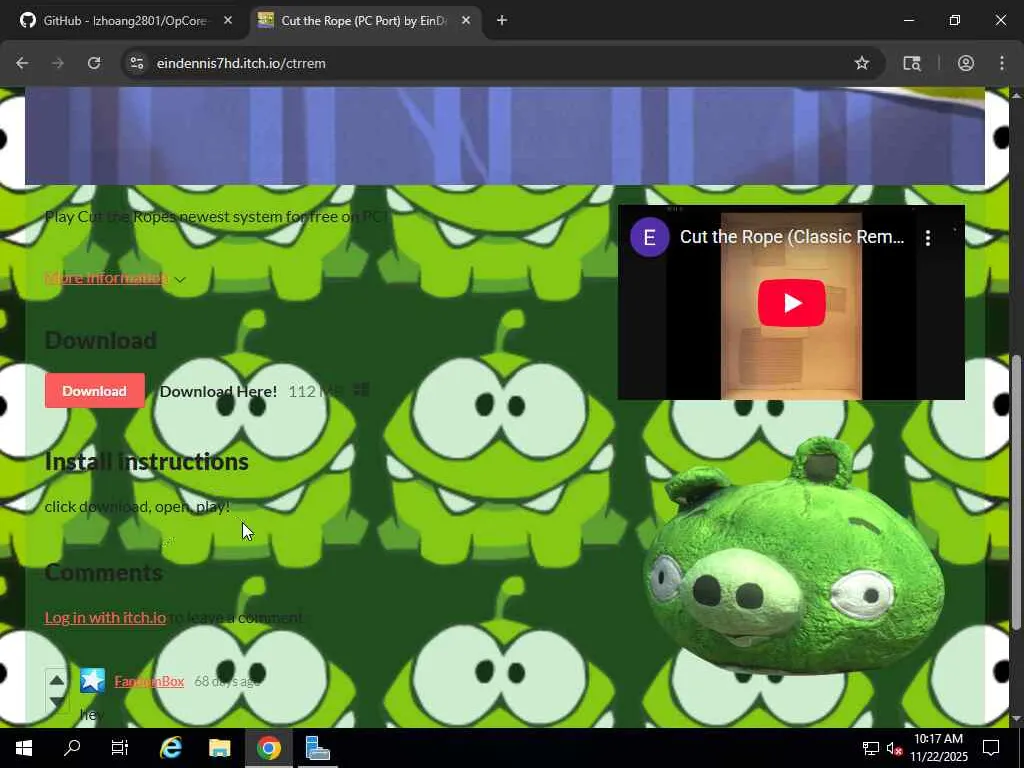Open the search tabs/side panel icon
Screen dimensions: 1024x768
click(x=912, y=63)
